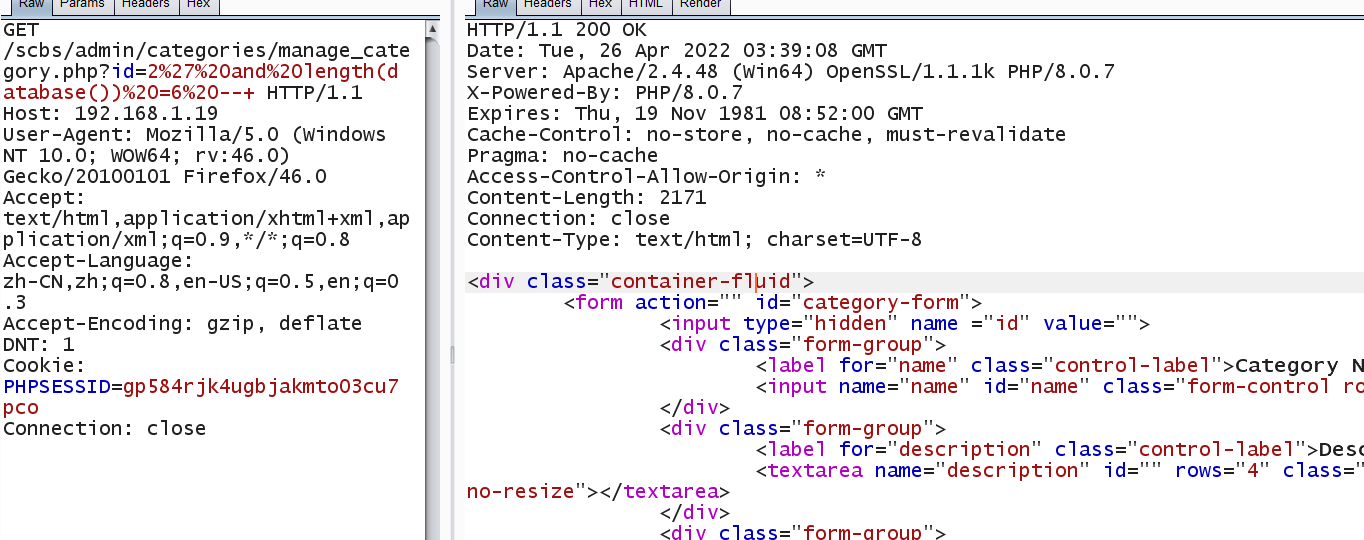Click the 'Expires: Thu, 19 Nov 1981' header
Image resolution: width=1364 pixels, height=540 pixels.
(694, 113)
